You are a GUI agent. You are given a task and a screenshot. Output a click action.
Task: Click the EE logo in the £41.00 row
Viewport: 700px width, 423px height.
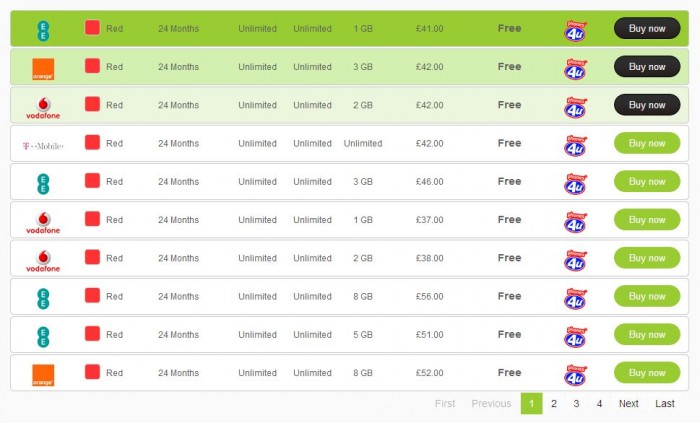tap(43, 29)
